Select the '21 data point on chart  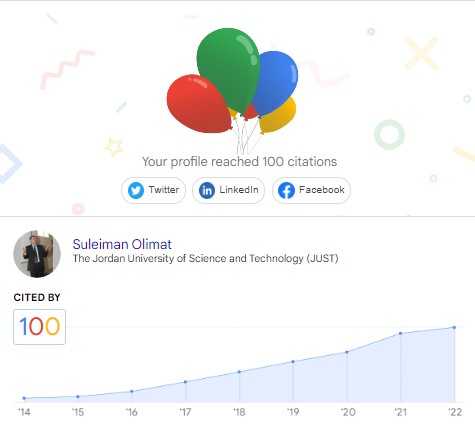[x=400, y=333]
